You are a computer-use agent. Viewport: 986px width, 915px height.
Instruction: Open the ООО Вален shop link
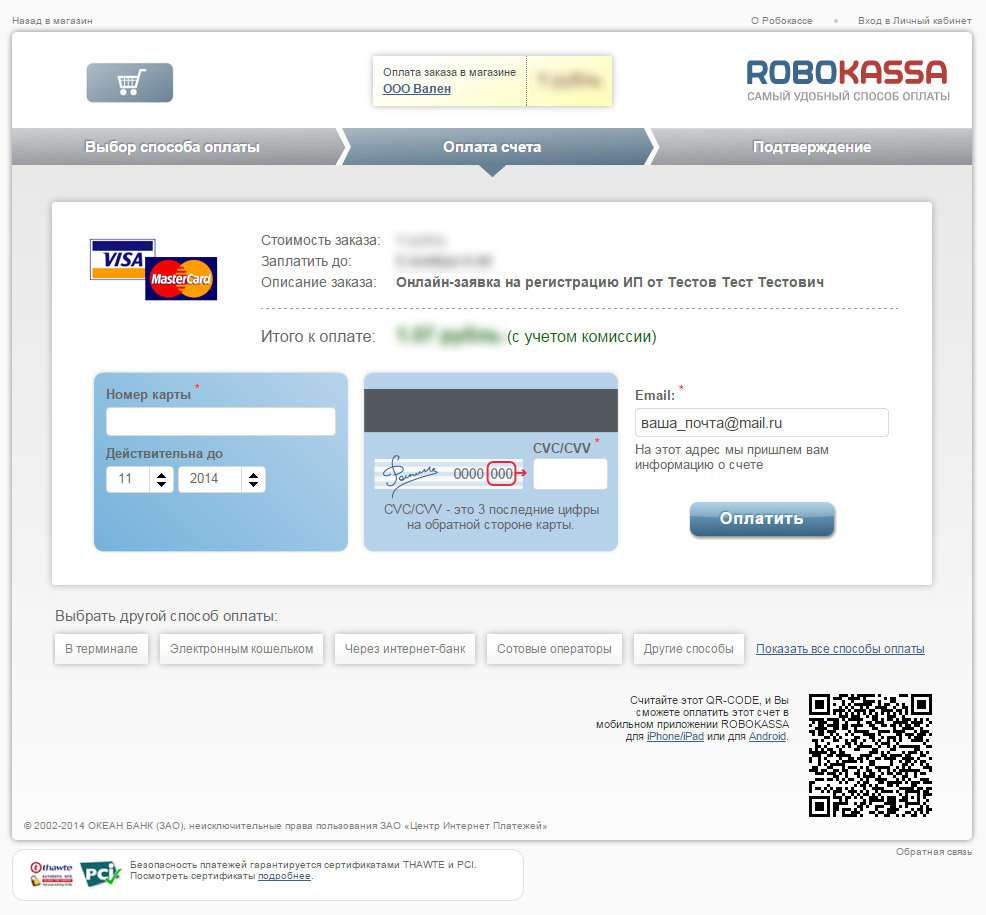(417, 89)
